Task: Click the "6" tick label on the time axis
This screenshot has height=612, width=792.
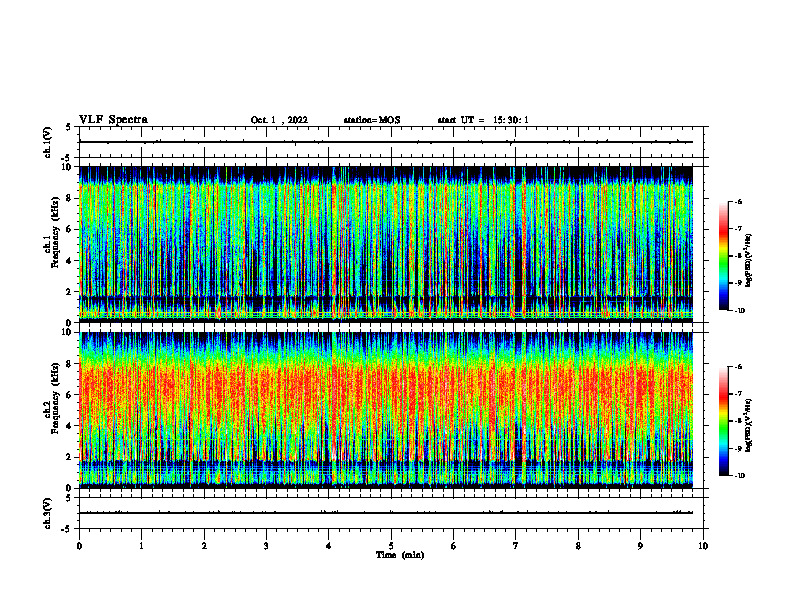Action: pos(454,546)
